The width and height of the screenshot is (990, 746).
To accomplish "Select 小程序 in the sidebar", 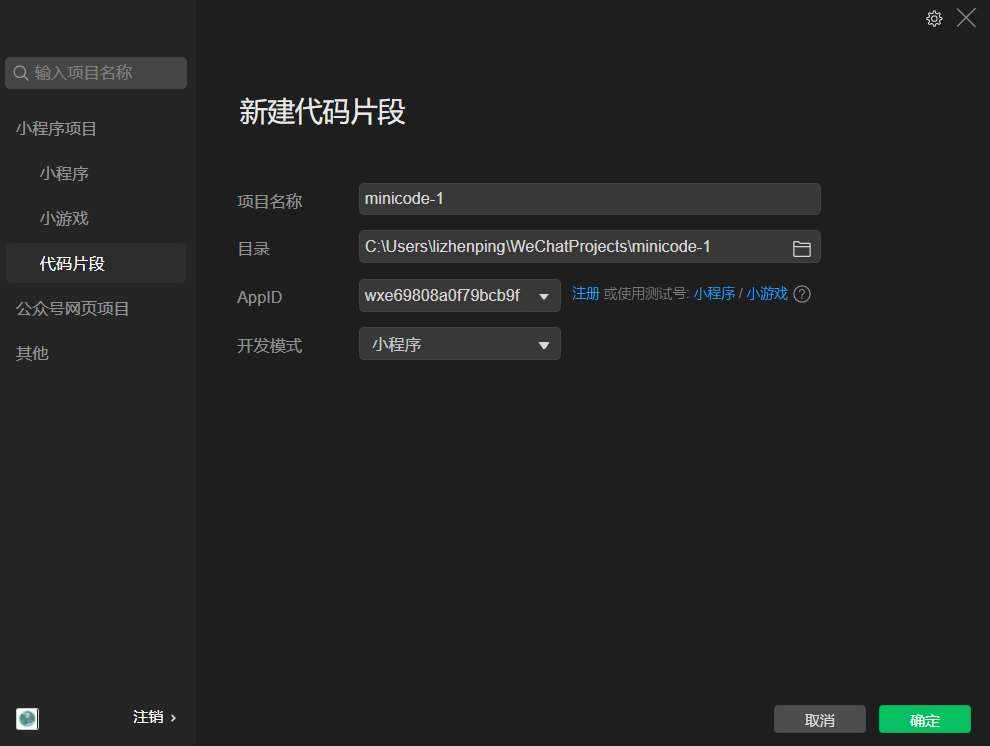I will [x=64, y=174].
